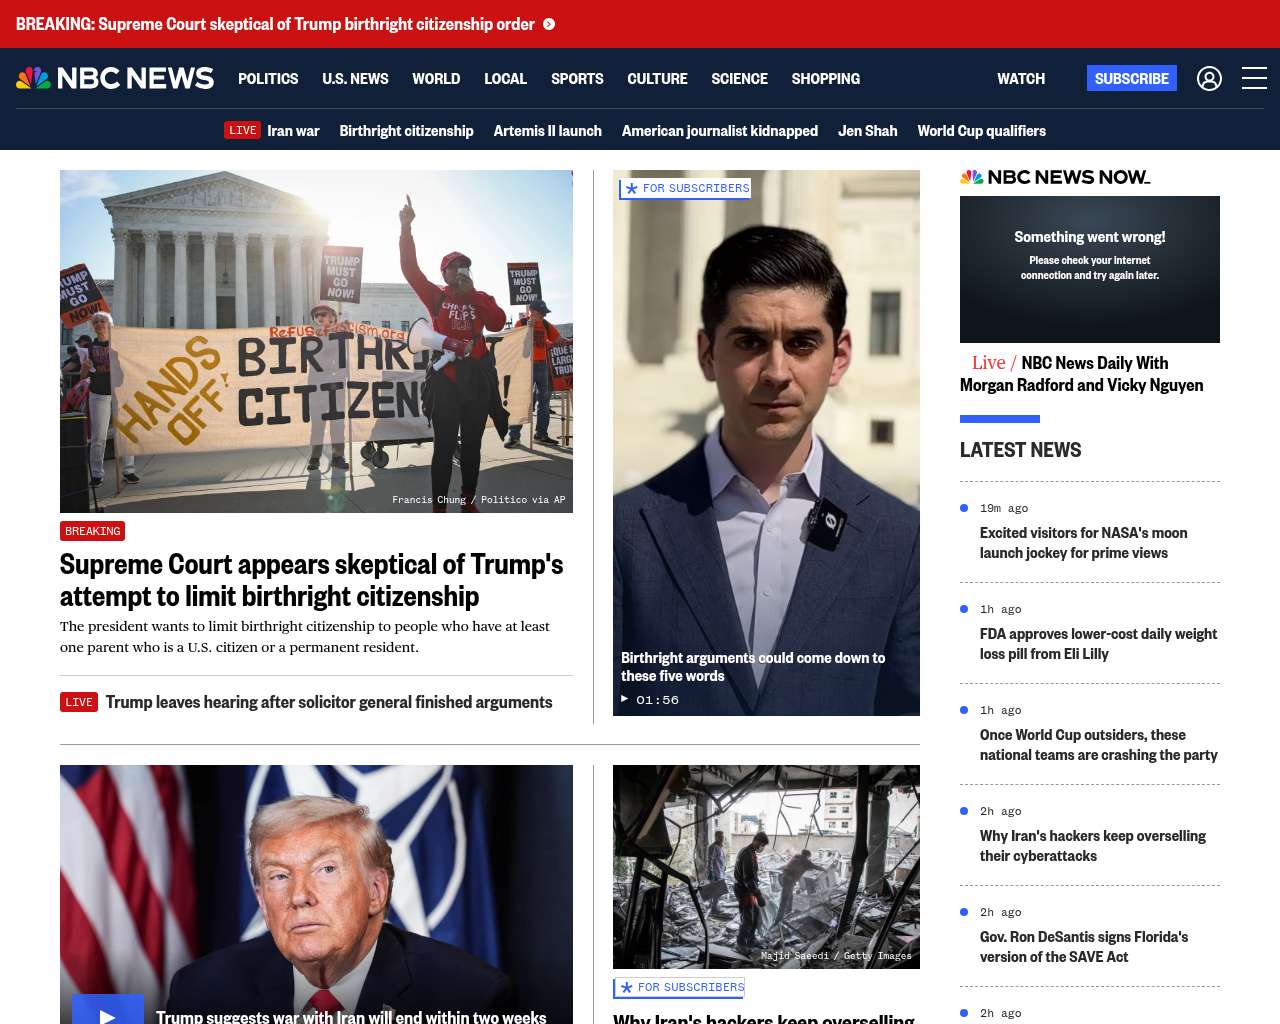Image resolution: width=1280 pixels, height=1024 pixels.
Task: Read the breaking Supreme Court banner headline
Action: (275, 24)
